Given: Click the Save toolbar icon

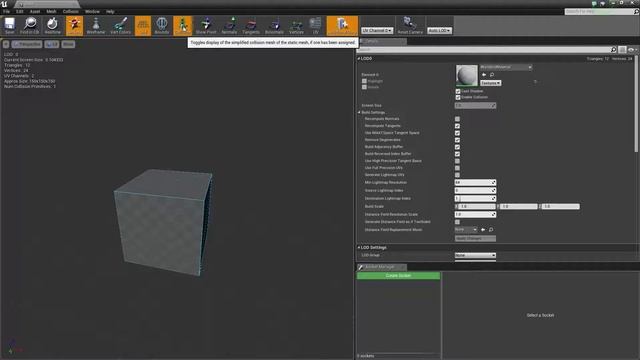Looking at the screenshot, I should (9, 25).
